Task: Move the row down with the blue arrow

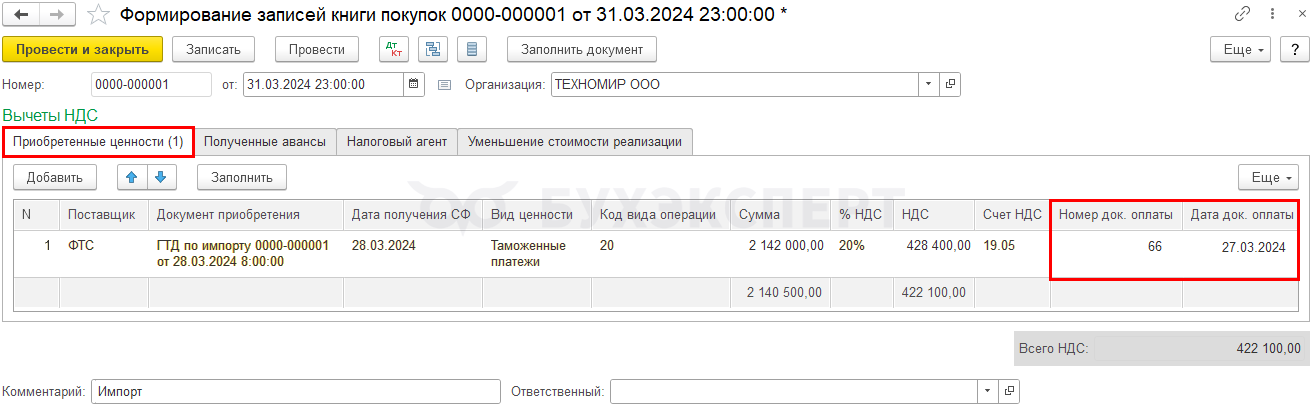Action: (x=162, y=178)
